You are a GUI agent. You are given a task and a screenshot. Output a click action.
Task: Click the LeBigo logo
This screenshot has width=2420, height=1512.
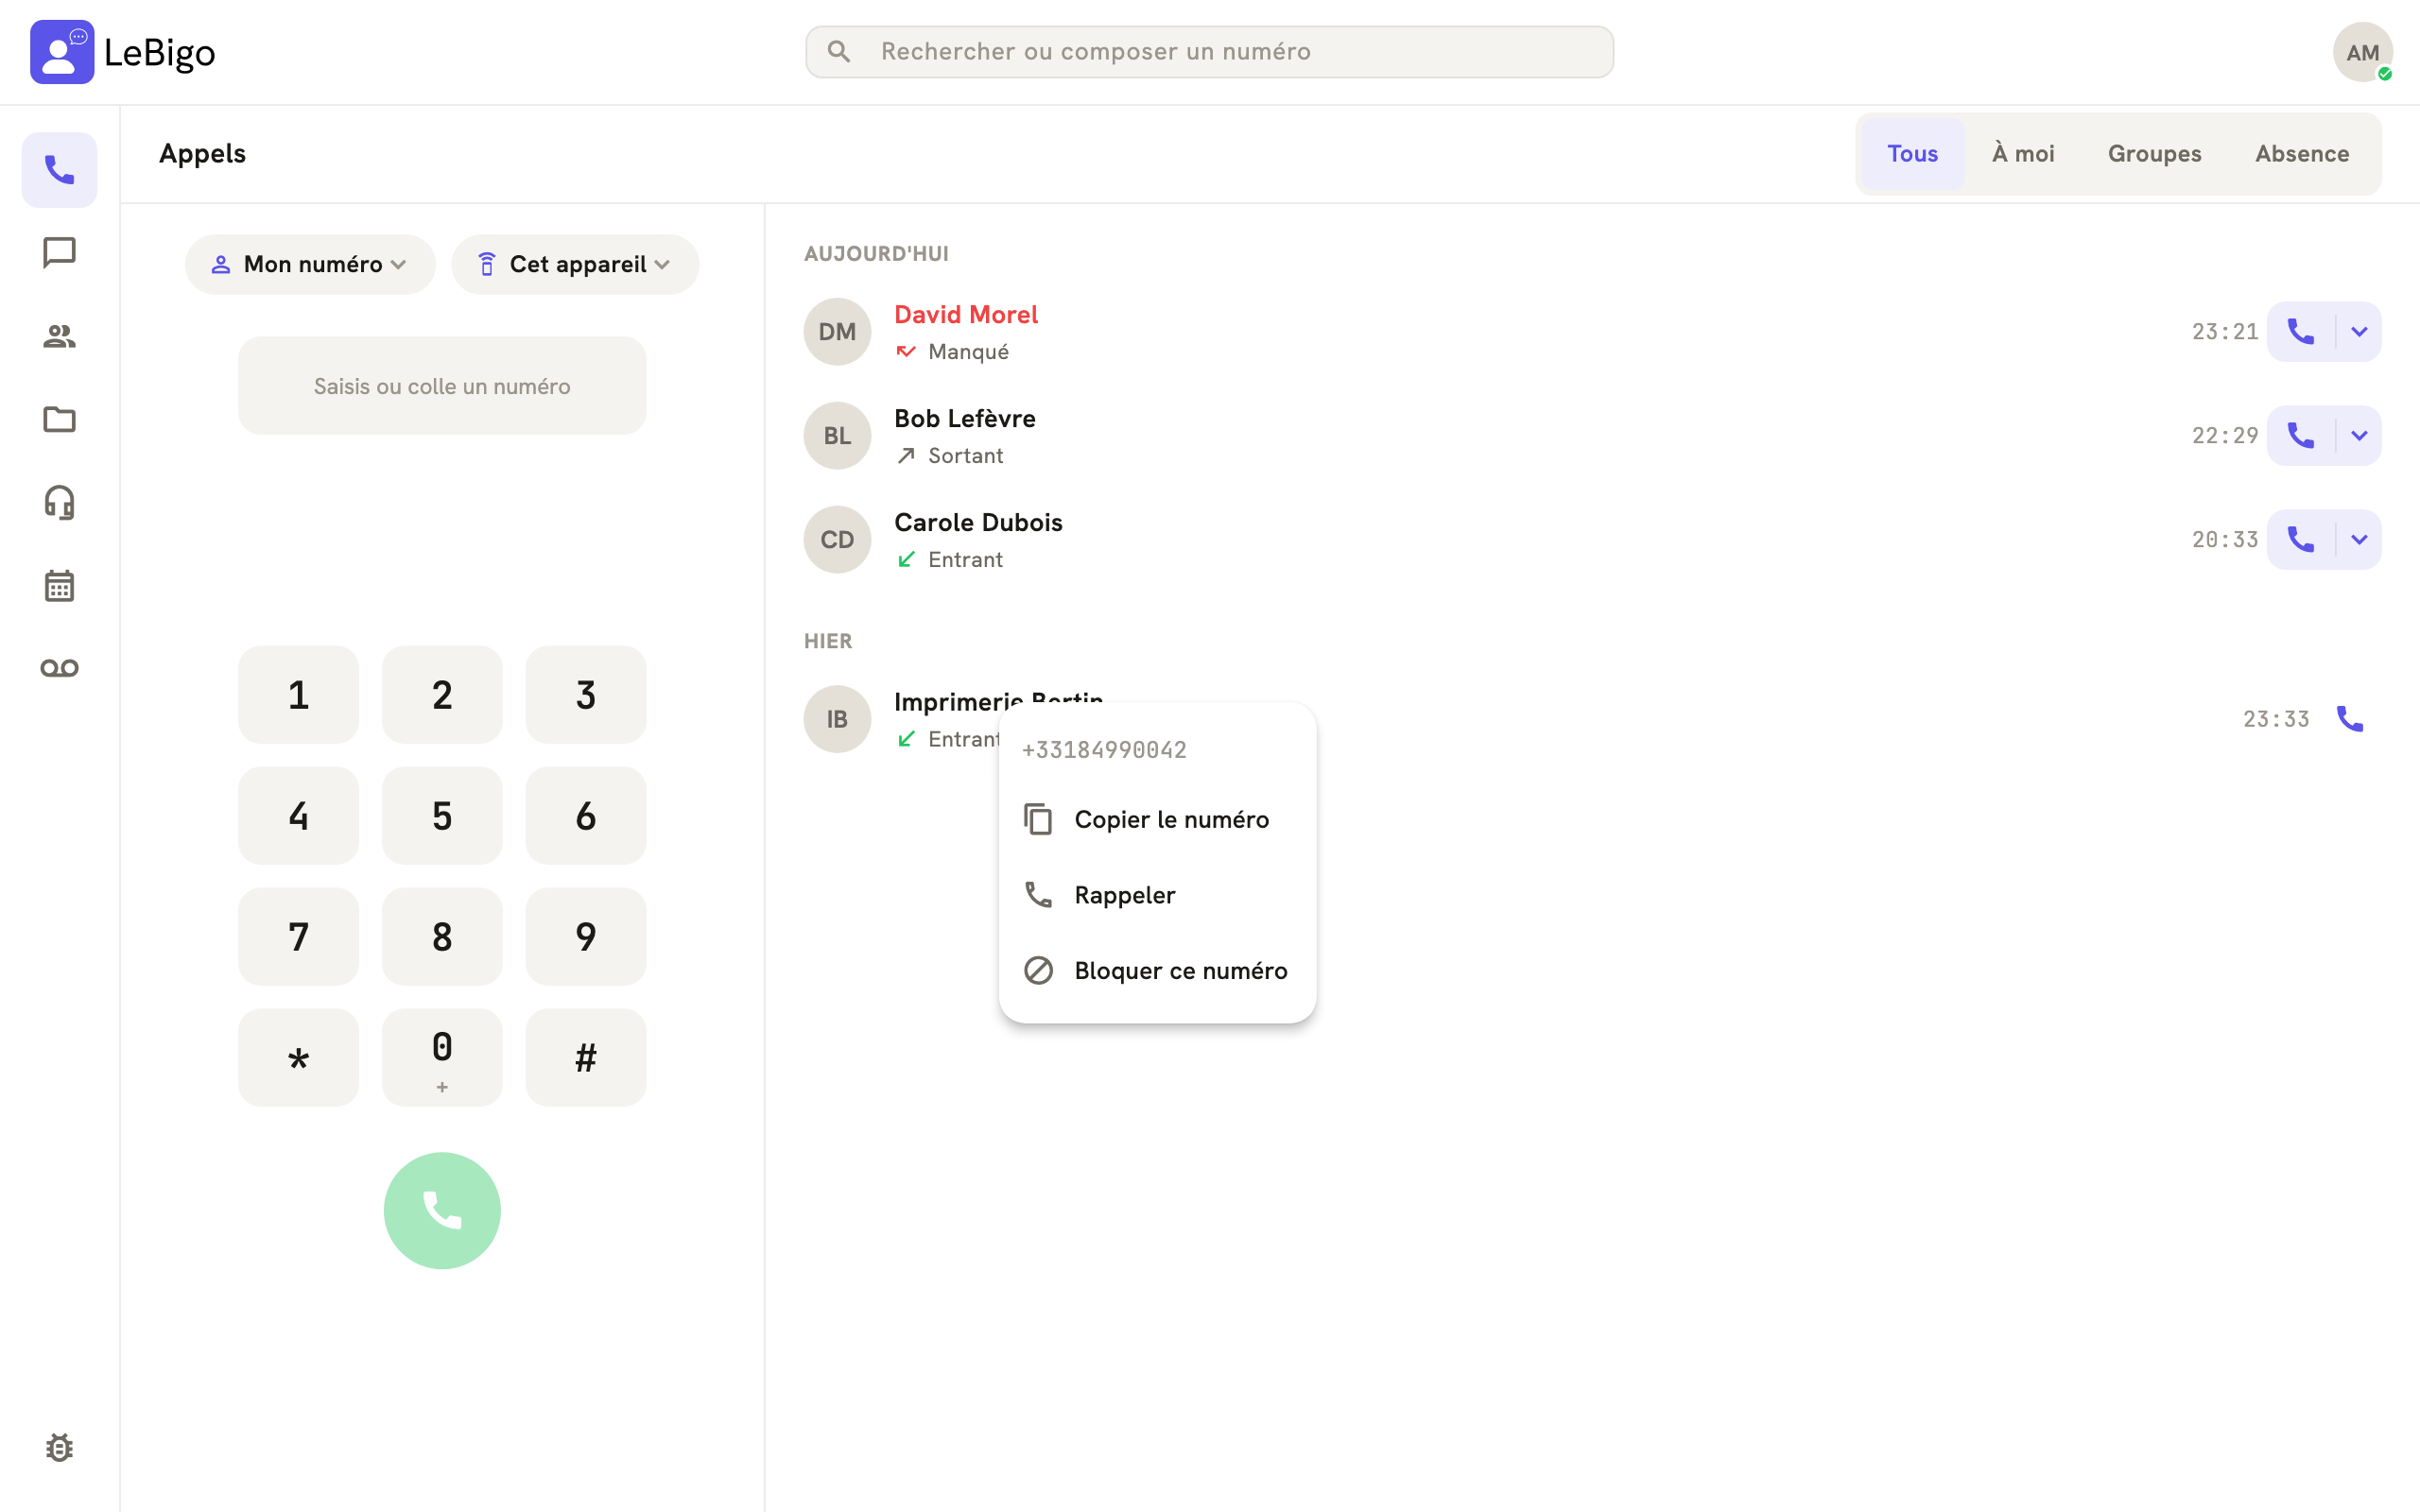click(x=123, y=52)
